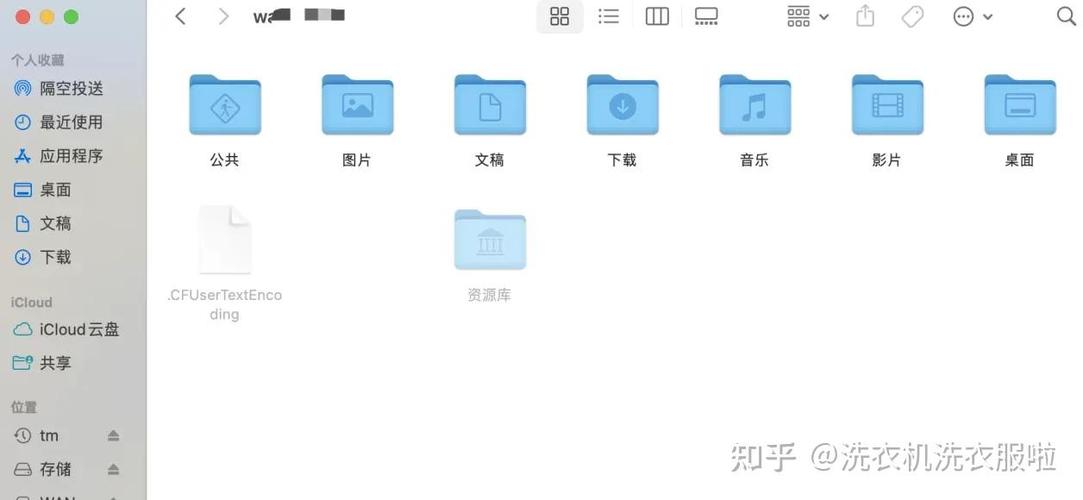Select 隔空投送 in the sidebar
Image resolution: width=1083 pixels, height=500 pixels.
pos(72,88)
